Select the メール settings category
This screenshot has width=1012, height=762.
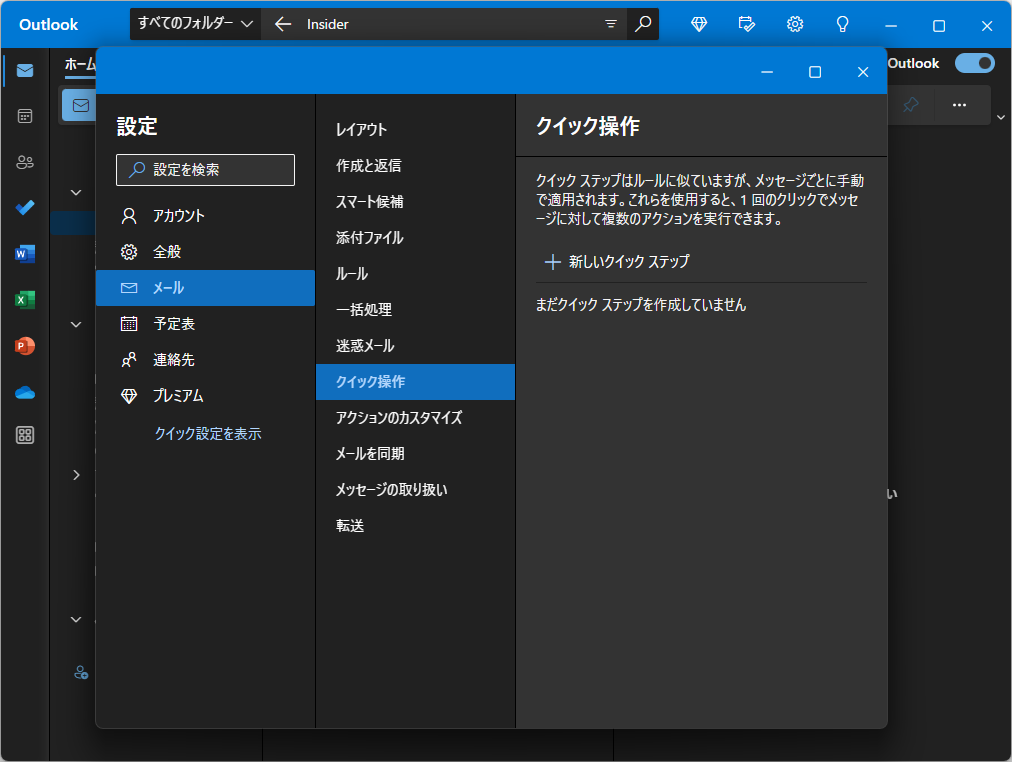(x=205, y=287)
